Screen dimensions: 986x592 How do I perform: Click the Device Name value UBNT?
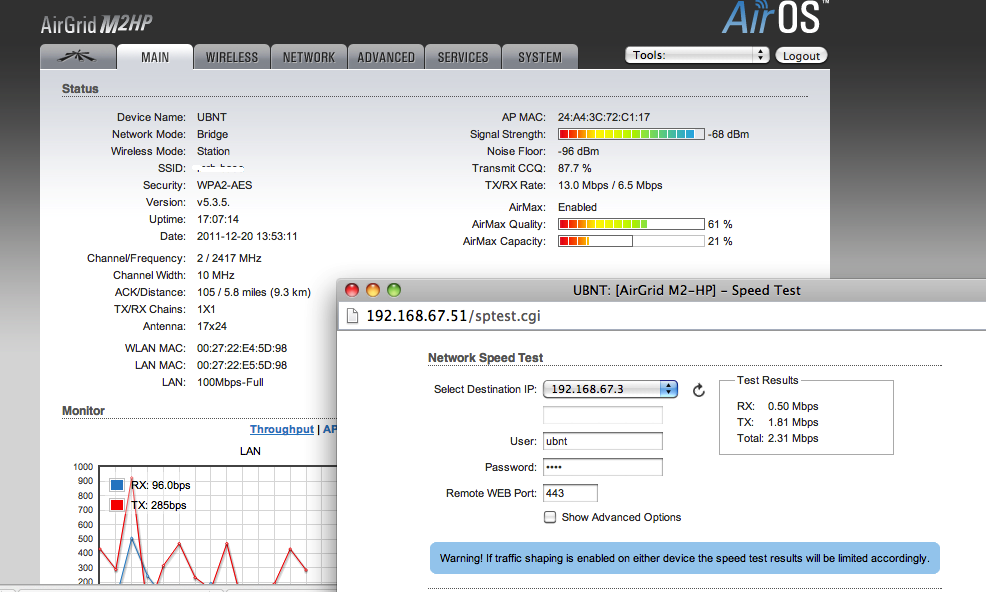pyautogui.click(x=212, y=117)
